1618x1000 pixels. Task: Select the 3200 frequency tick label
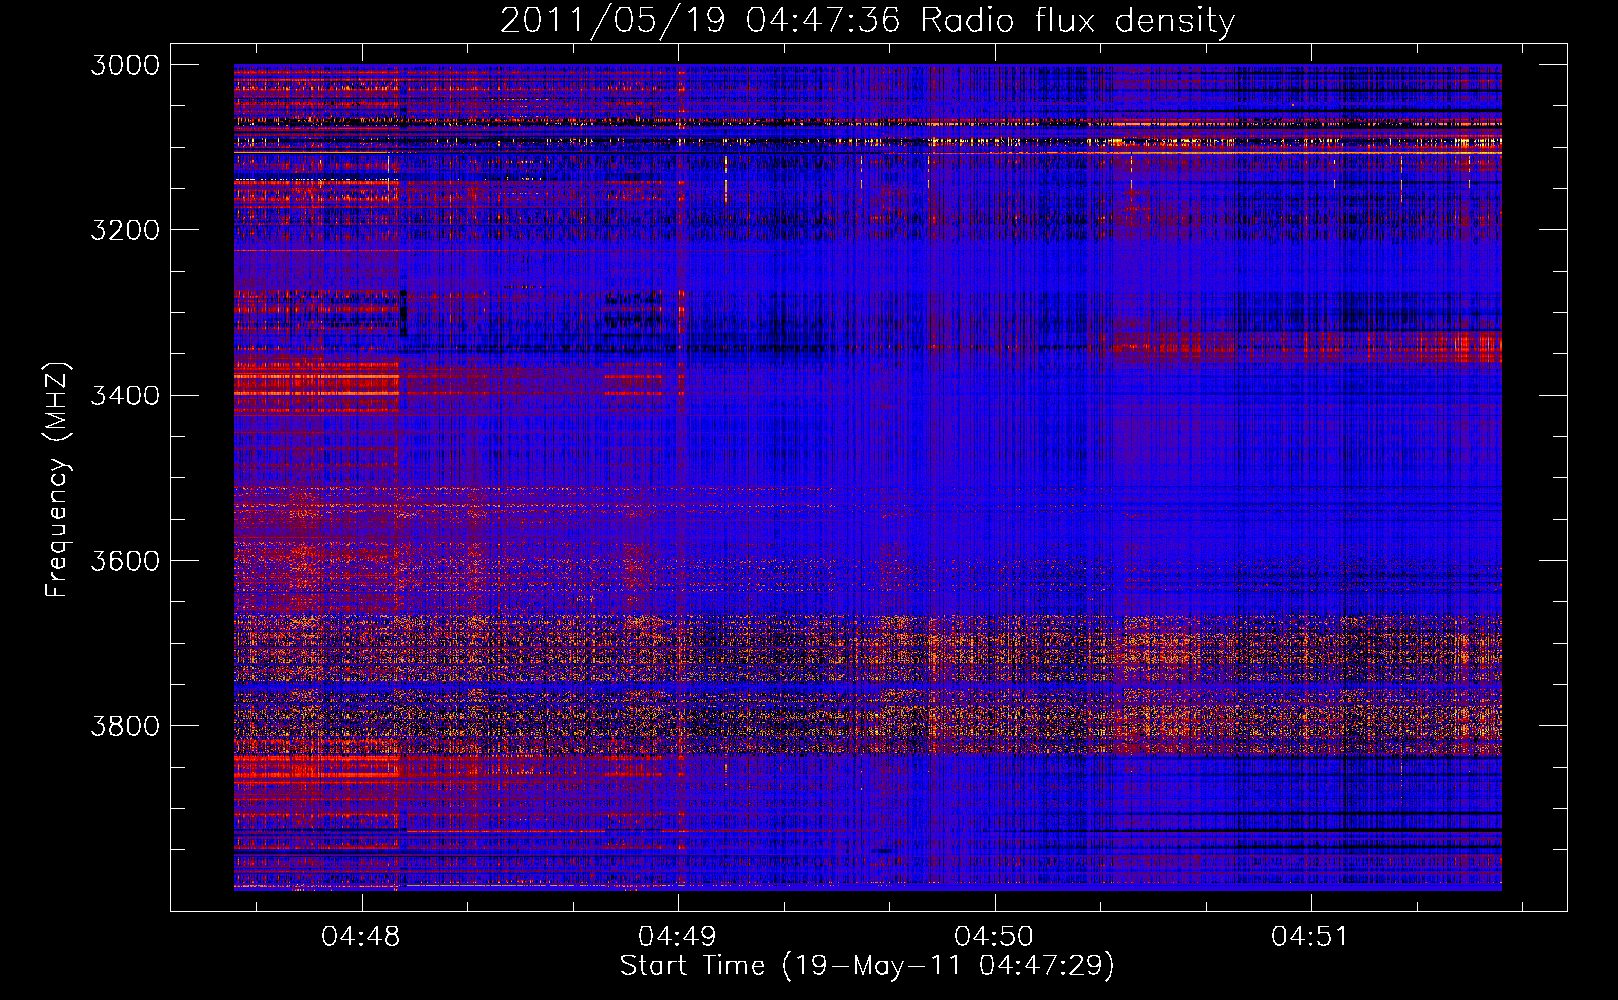coord(125,230)
